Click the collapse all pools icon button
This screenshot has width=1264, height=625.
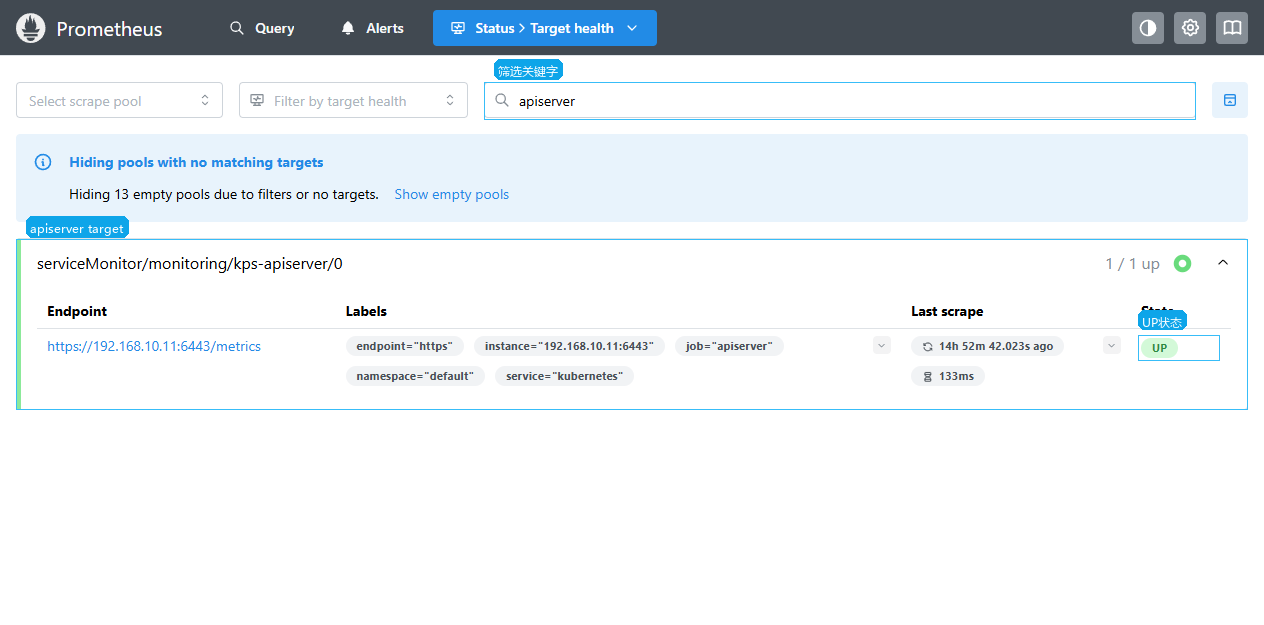coord(1230,100)
